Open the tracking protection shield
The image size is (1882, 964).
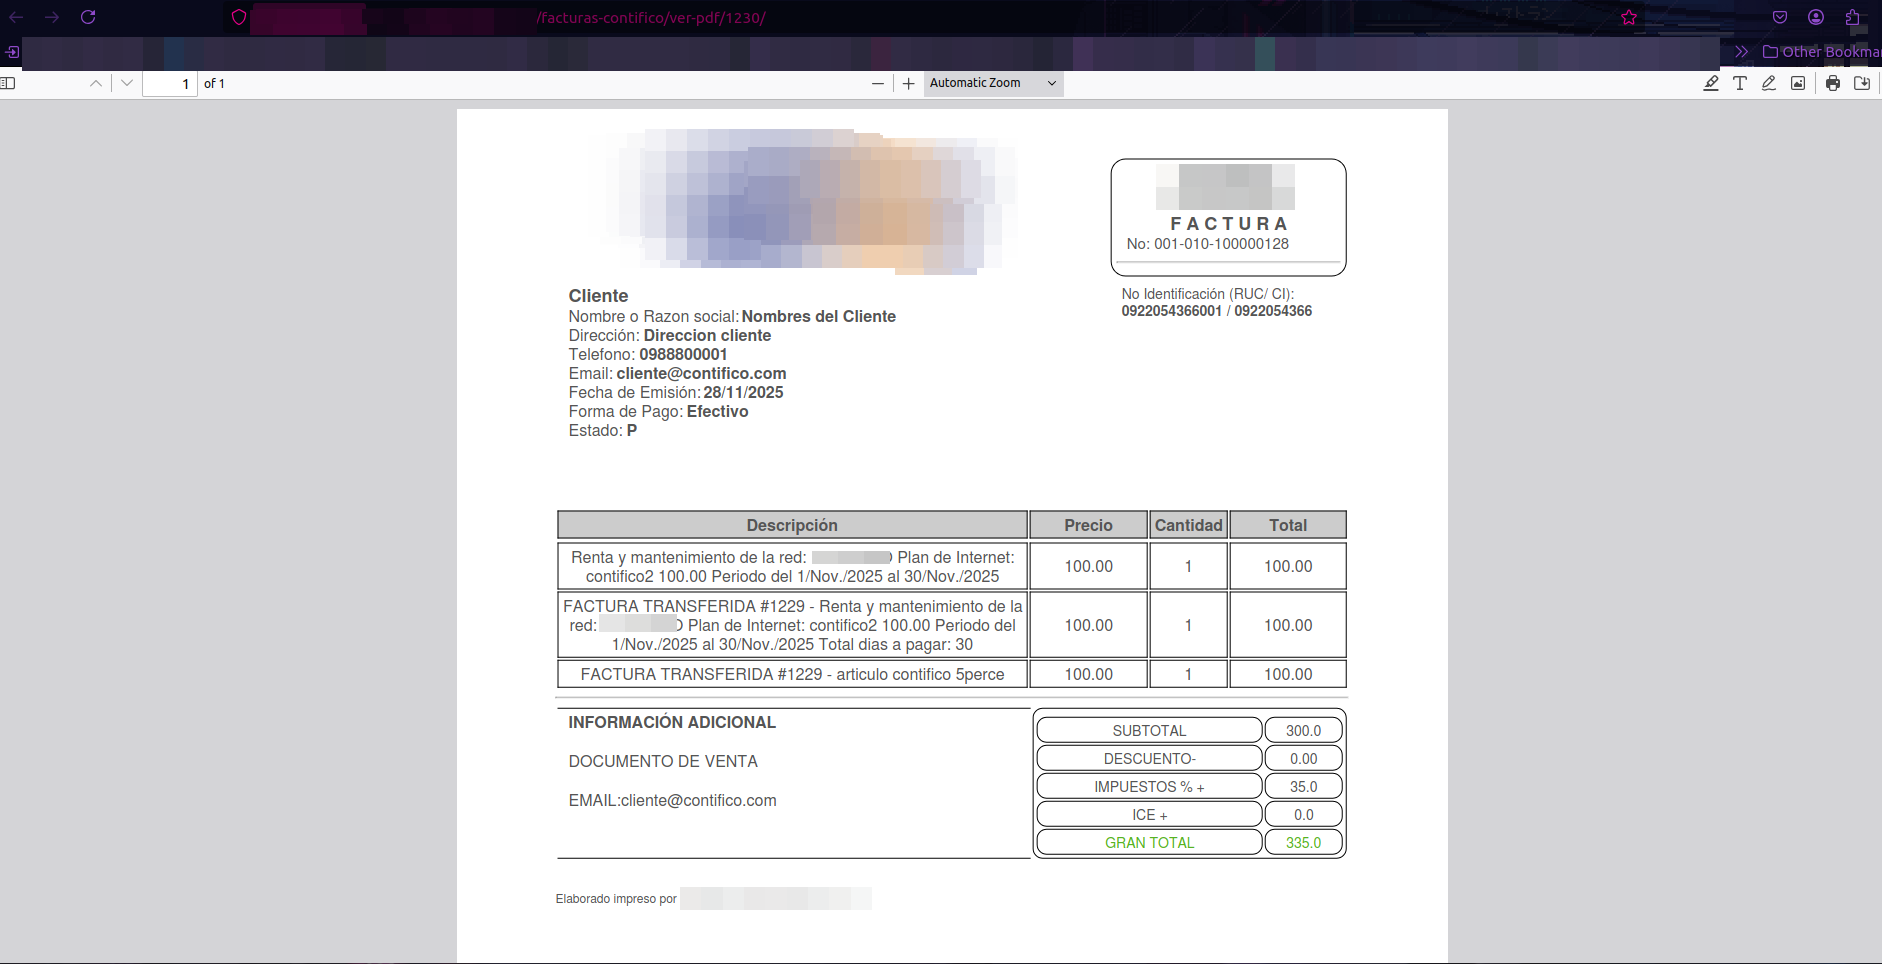coord(239,18)
